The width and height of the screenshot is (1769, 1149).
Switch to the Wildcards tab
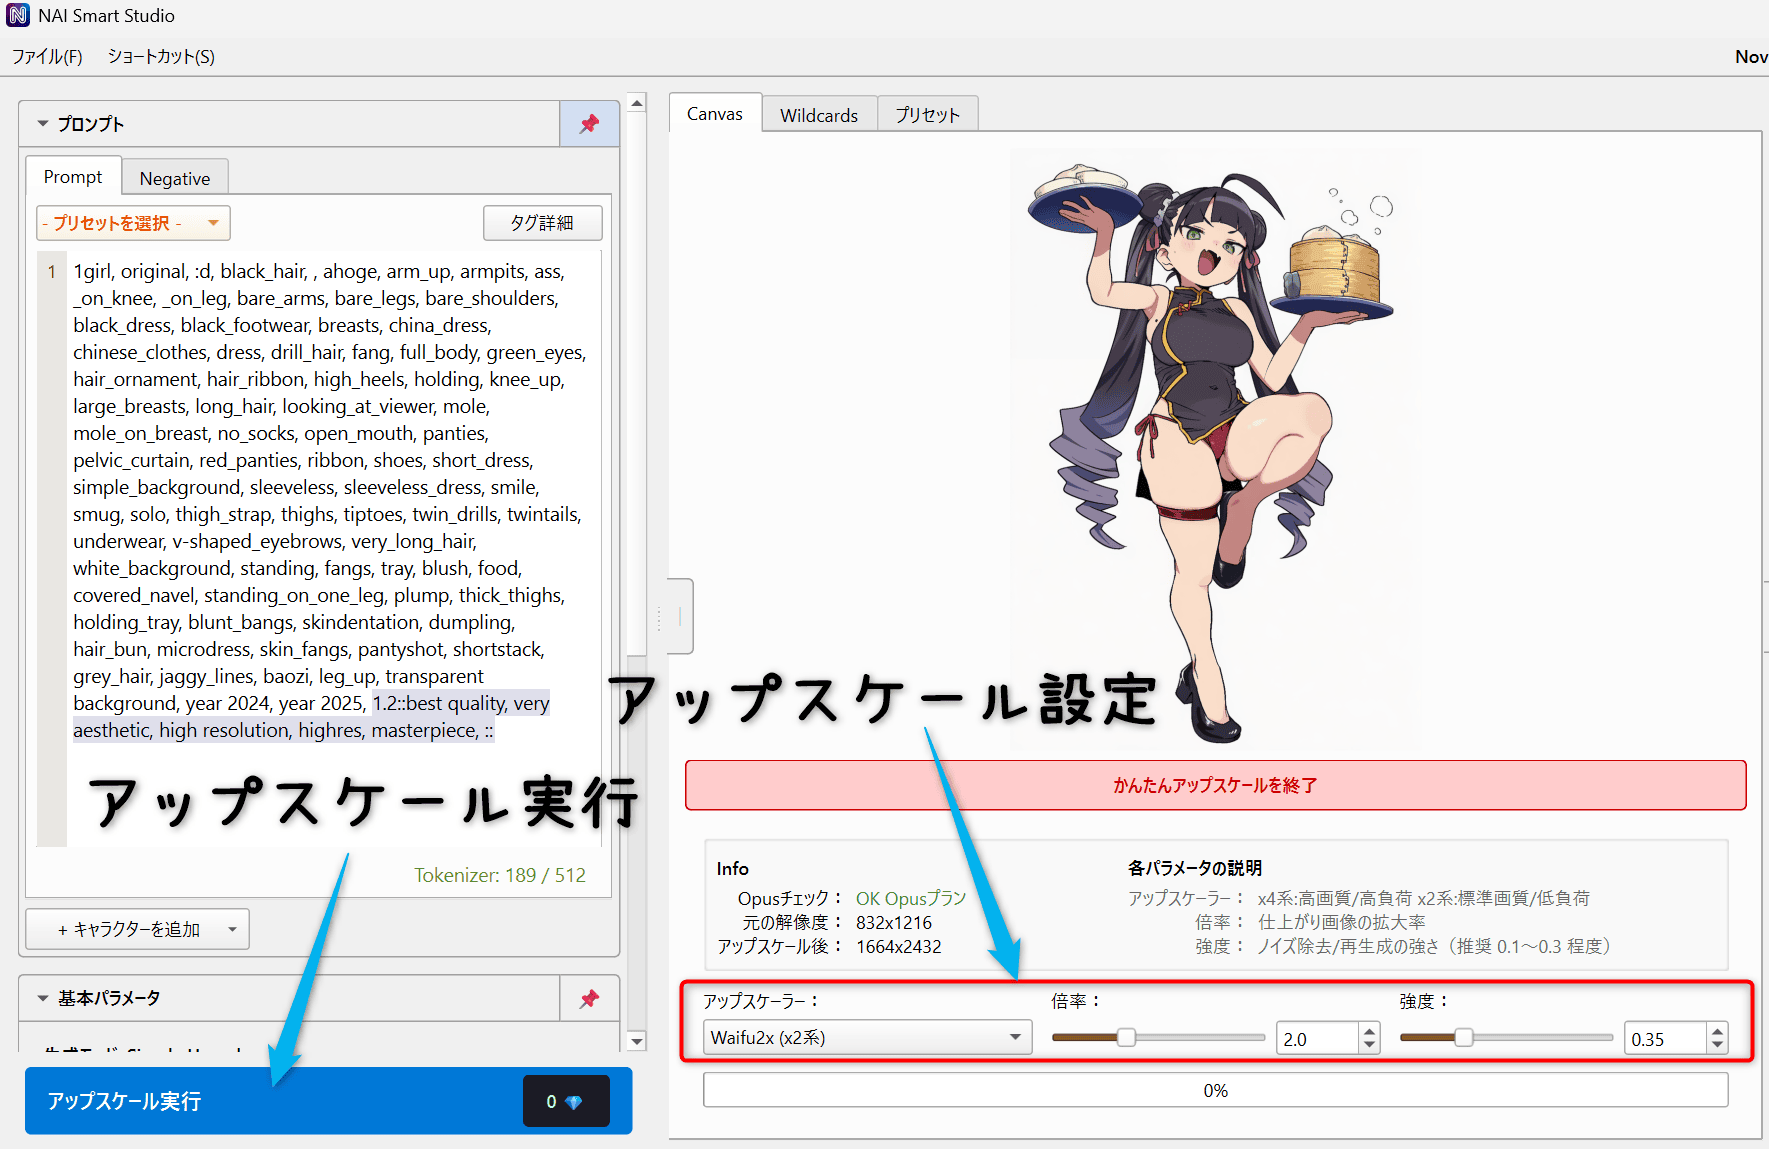pos(819,114)
